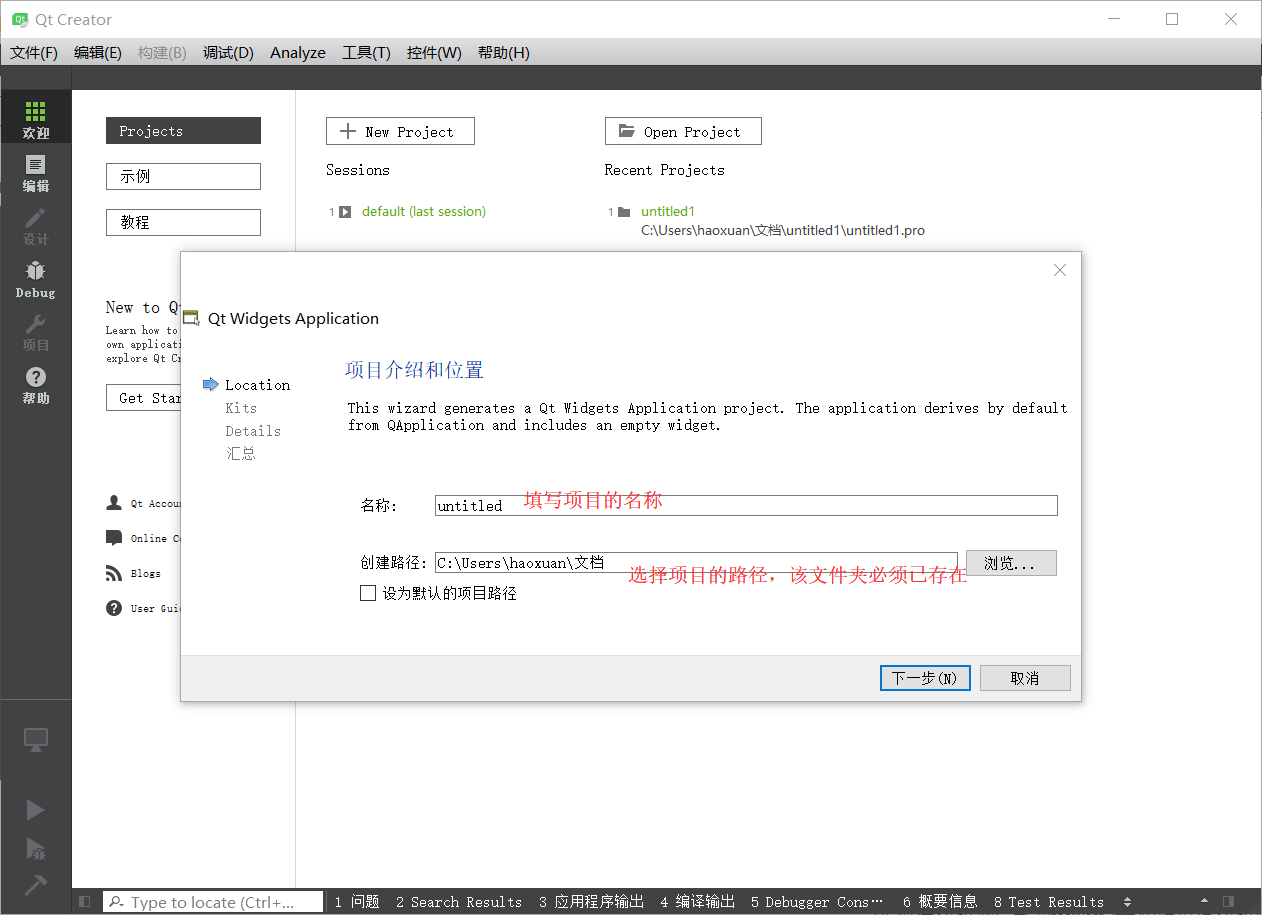
Task: Open the 工具(T) menu
Action: (366, 53)
